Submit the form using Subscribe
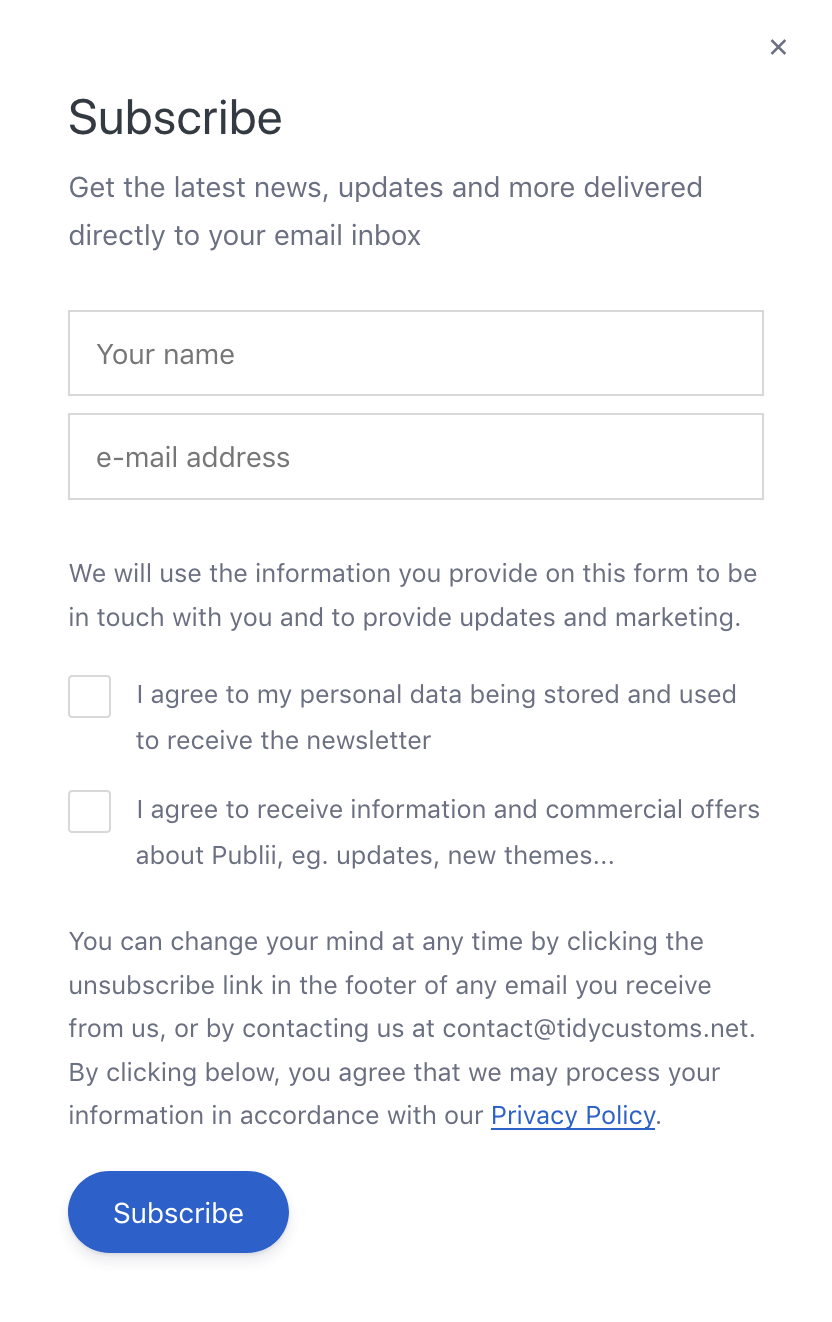The width and height of the screenshot is (832, 1322). click(x=178, y=1212)
